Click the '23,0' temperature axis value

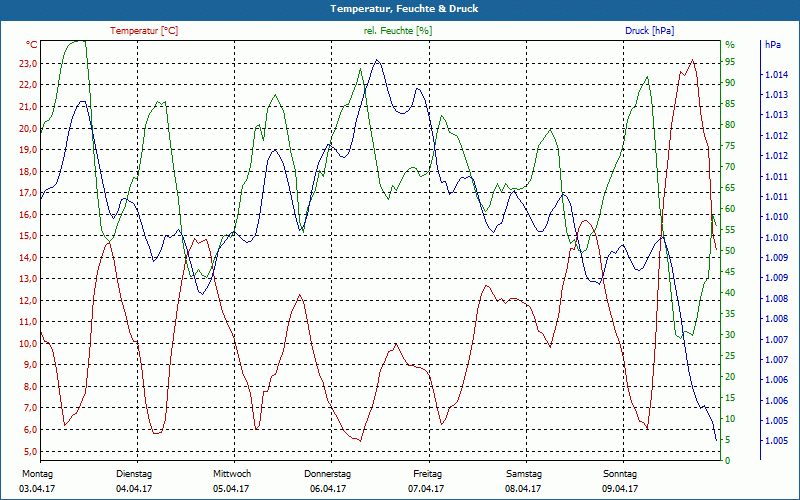[x=28, y=64]
